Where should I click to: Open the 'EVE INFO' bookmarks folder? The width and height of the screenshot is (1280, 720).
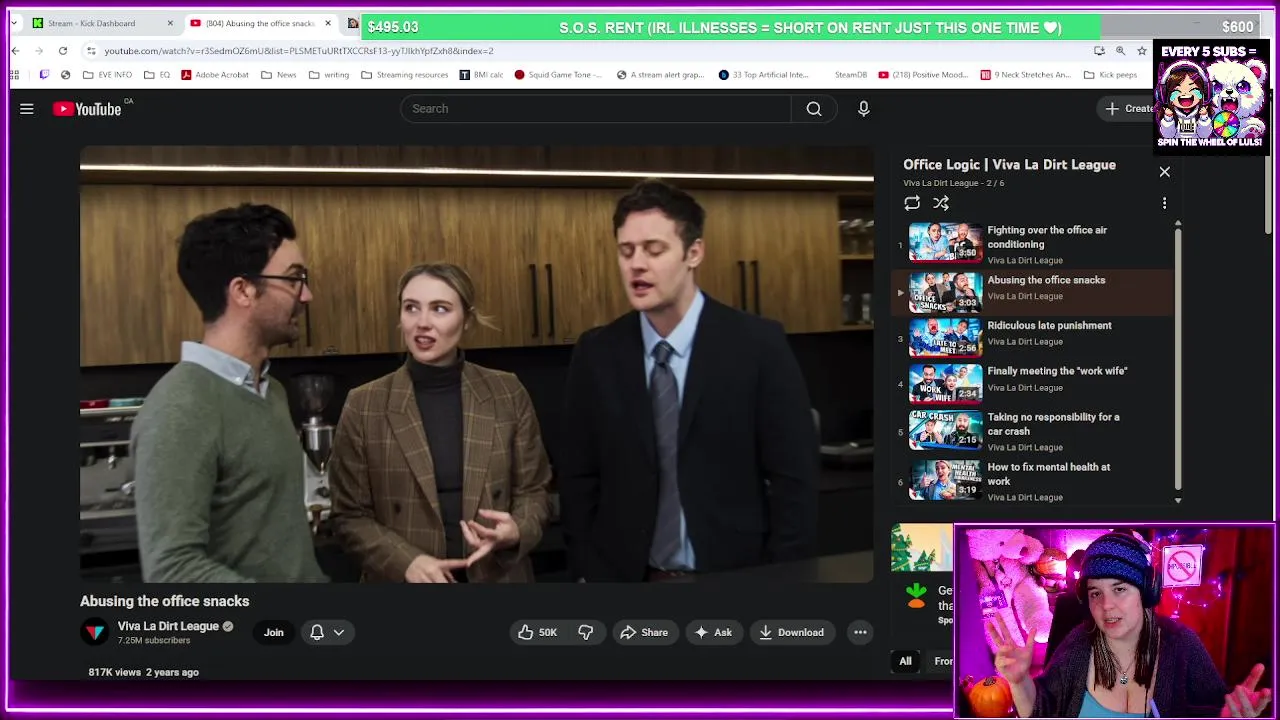[x=108, y=75]
